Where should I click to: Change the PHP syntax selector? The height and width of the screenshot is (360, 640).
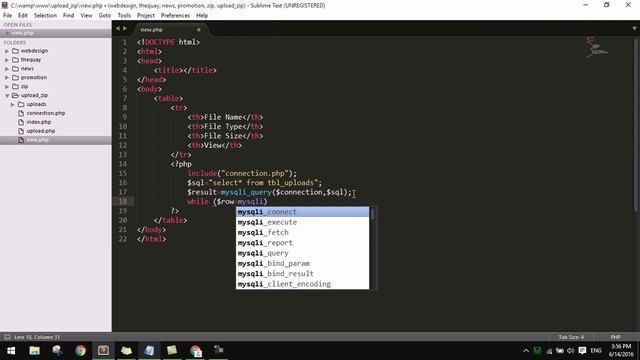coord(616,337)
